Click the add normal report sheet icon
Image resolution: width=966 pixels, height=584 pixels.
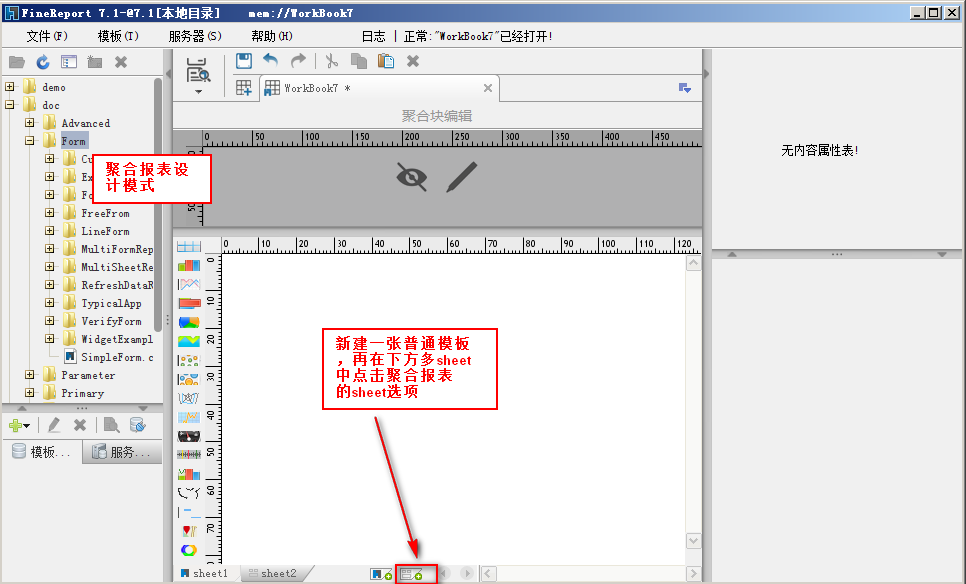coord(381,574)
